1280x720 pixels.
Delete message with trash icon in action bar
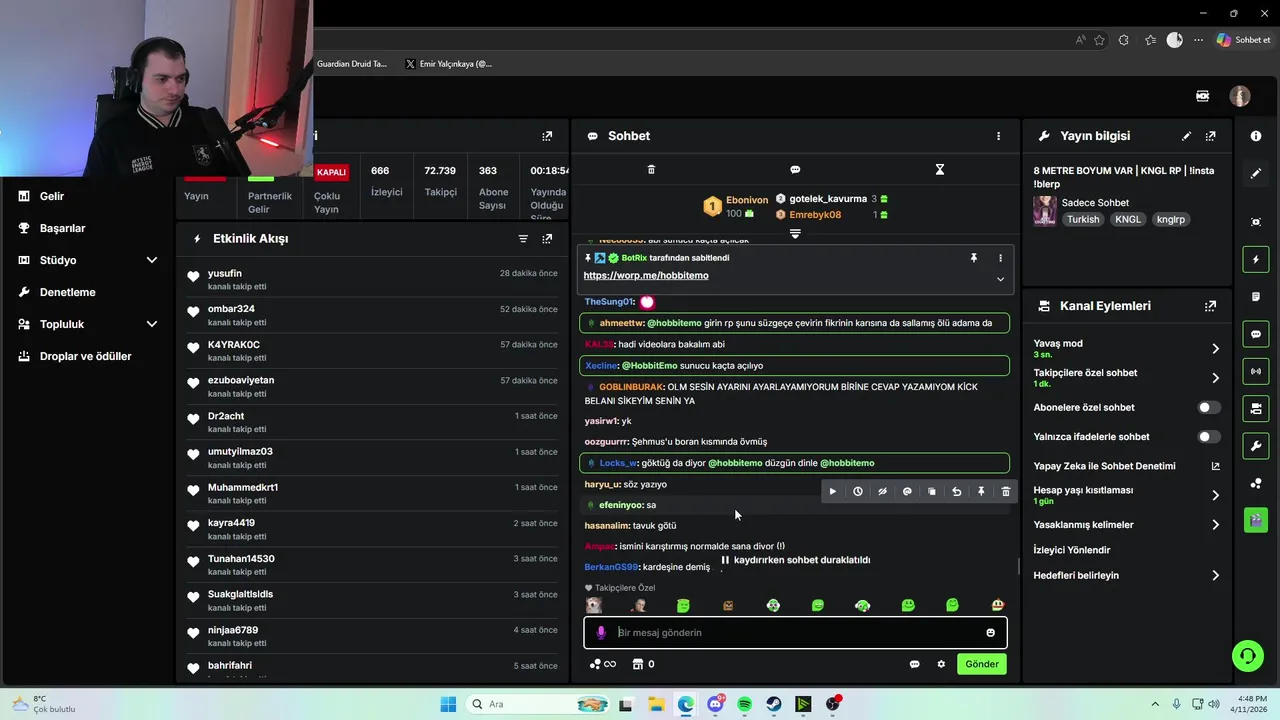[1006, 491]
